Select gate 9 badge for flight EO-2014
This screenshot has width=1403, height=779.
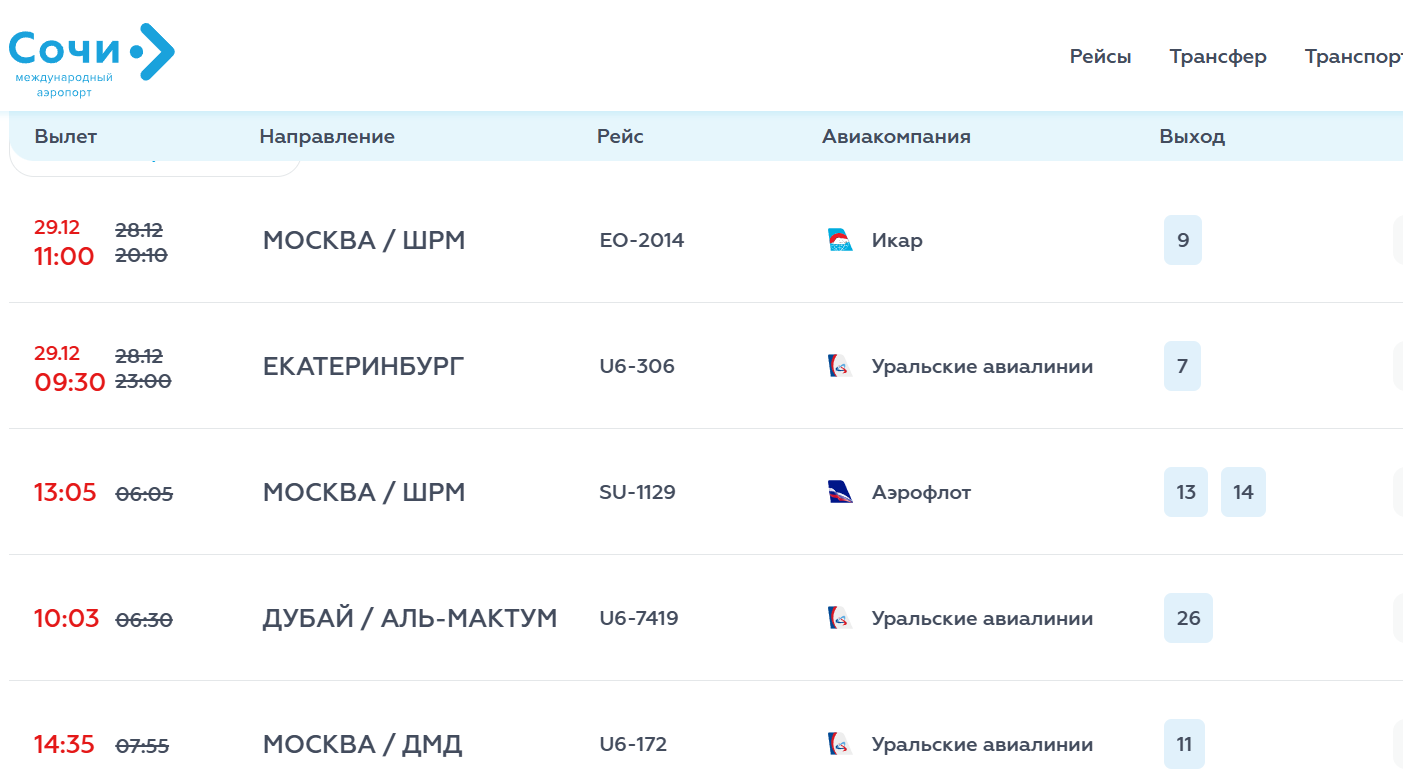[1182, 241]
